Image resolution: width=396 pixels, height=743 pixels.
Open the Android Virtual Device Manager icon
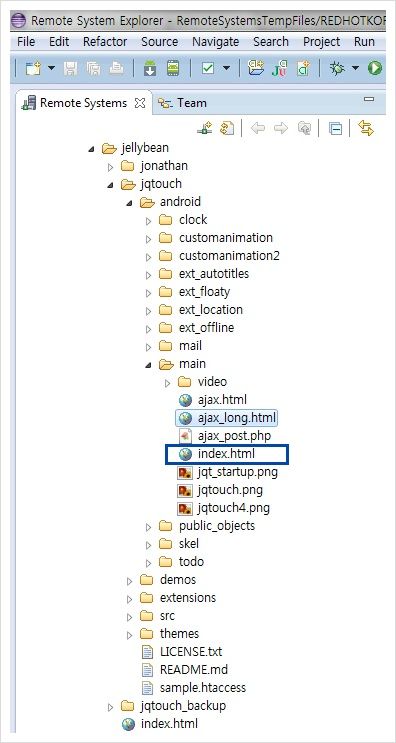[x=173, y=69]
